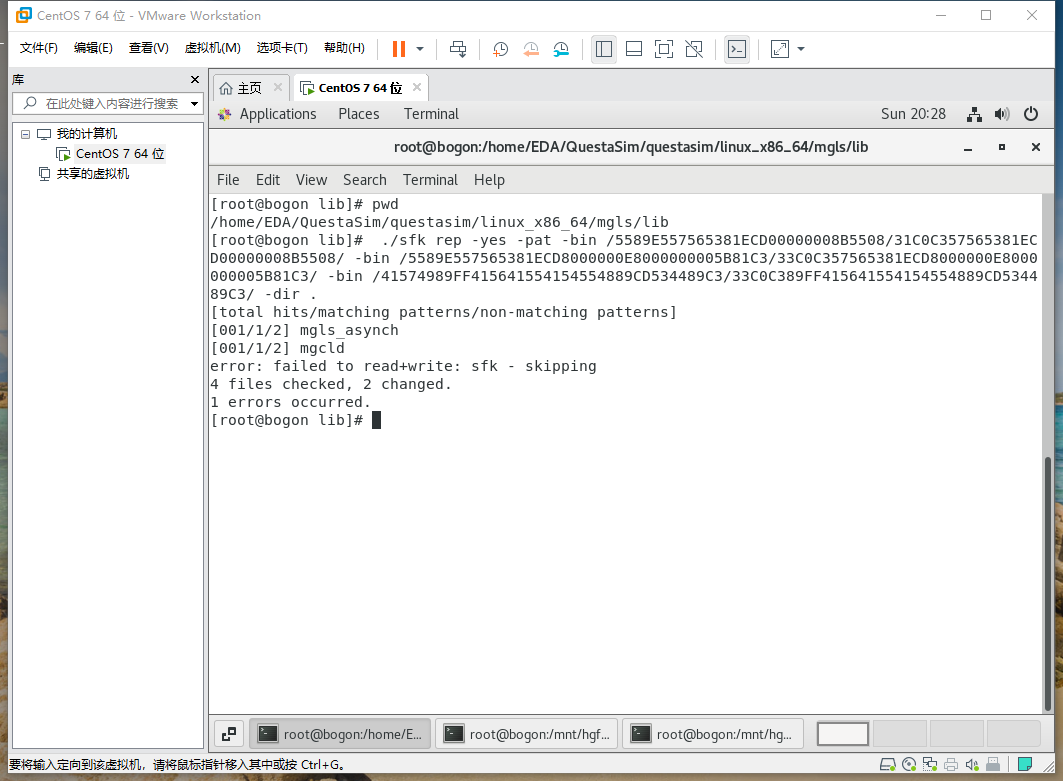Open the 虚拟机(M) menu
This screenshot has width=1063, height=781.
[x=212, y=48]
